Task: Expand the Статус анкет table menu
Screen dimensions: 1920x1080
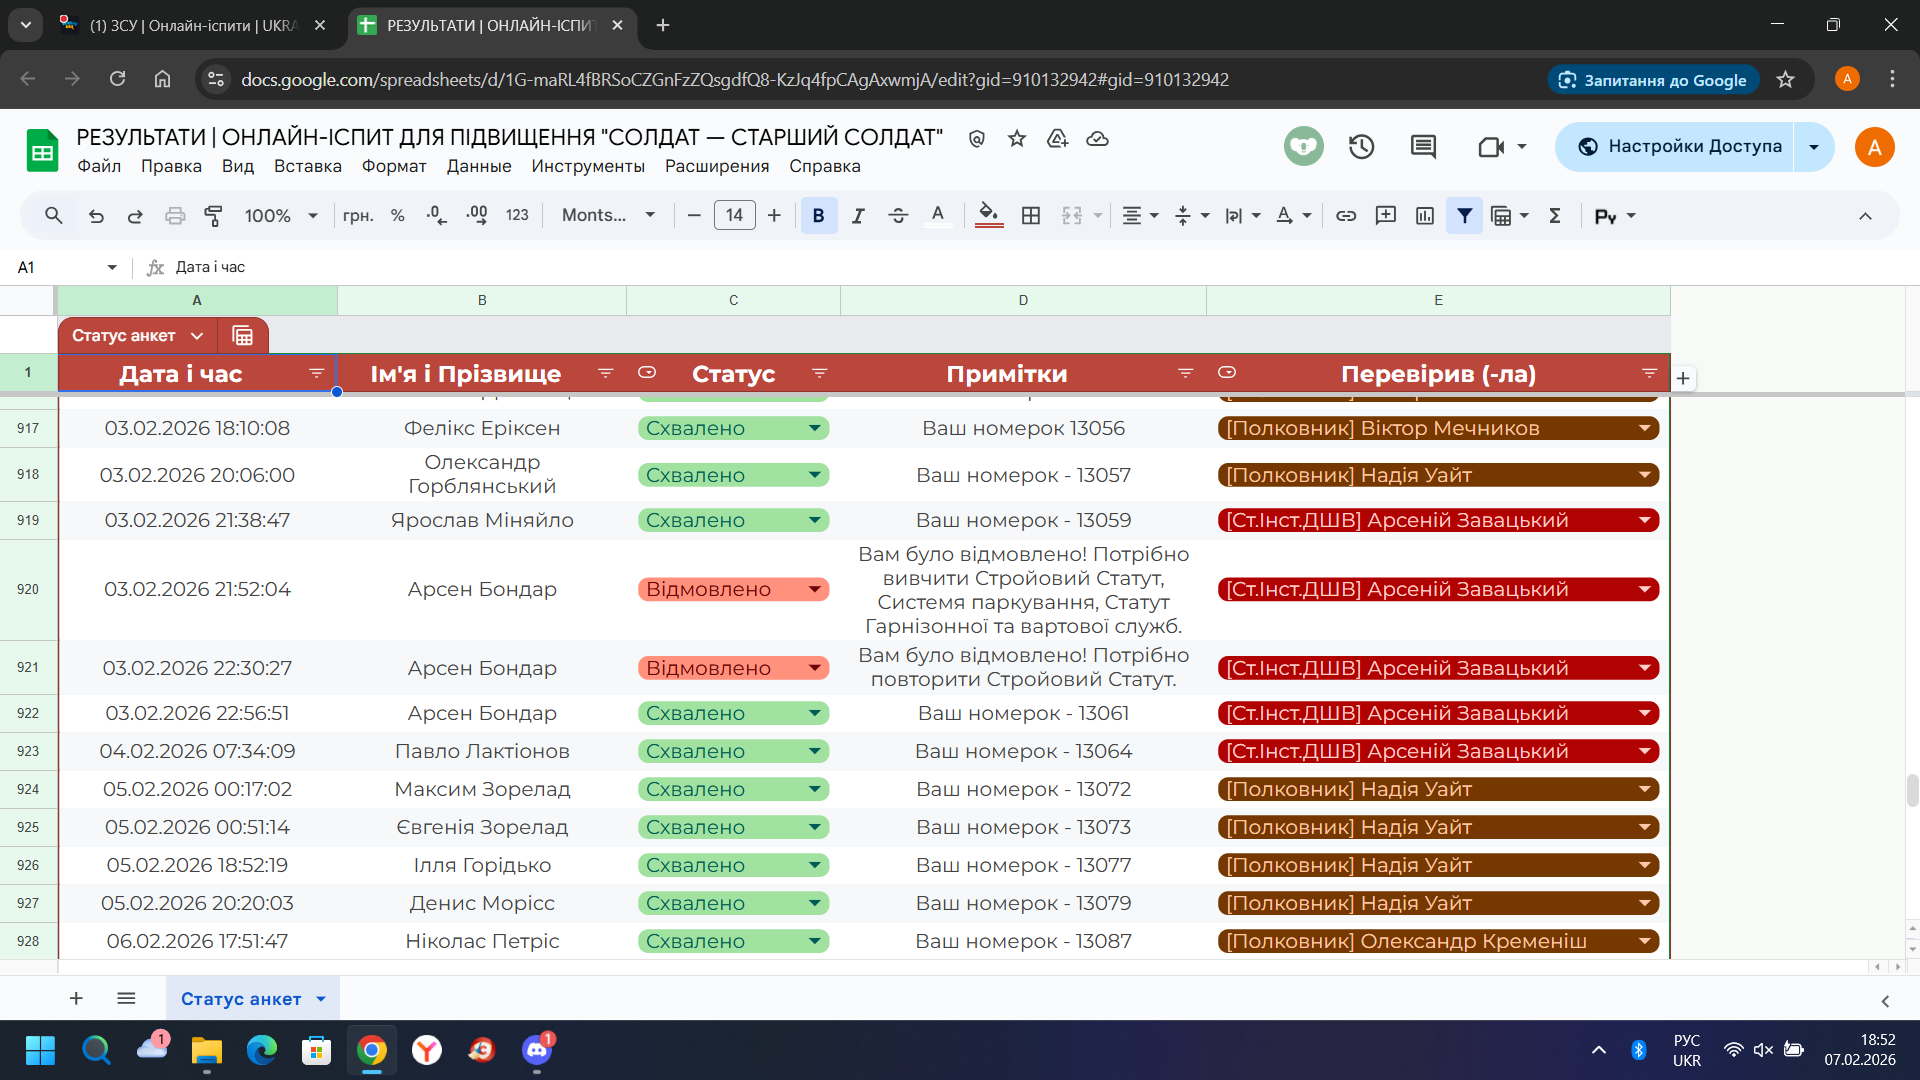Action: coord(197,336)
